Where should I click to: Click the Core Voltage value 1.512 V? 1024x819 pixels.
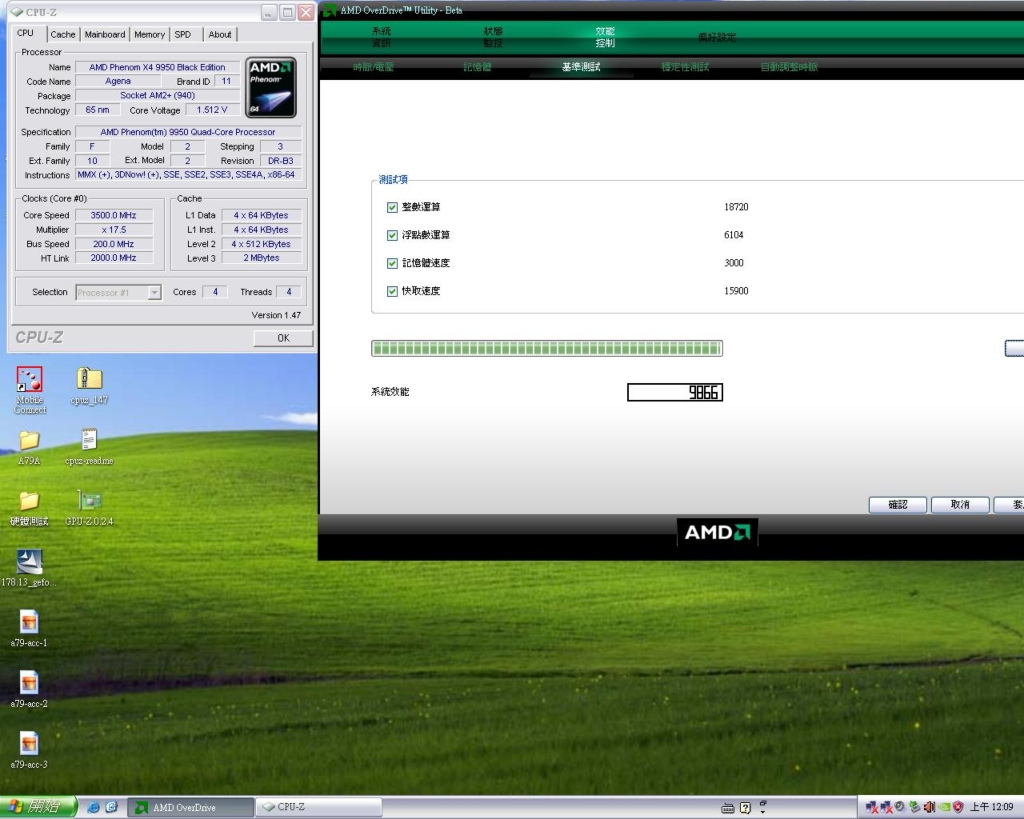pyautogui.click(x=212, y=110)
